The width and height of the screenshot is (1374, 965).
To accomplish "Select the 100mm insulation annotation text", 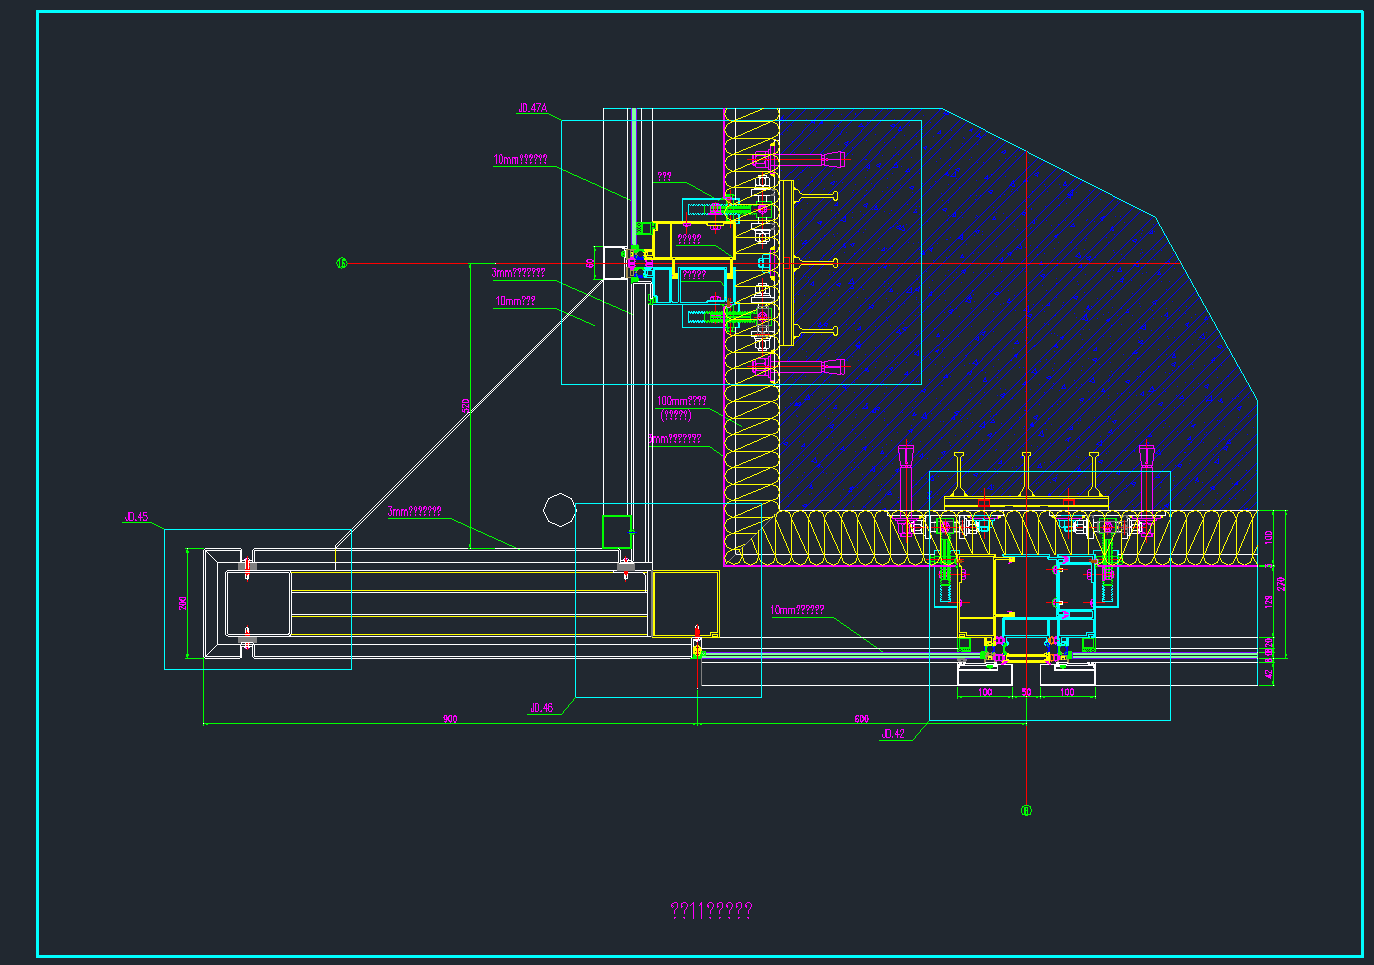I will 681,401.
